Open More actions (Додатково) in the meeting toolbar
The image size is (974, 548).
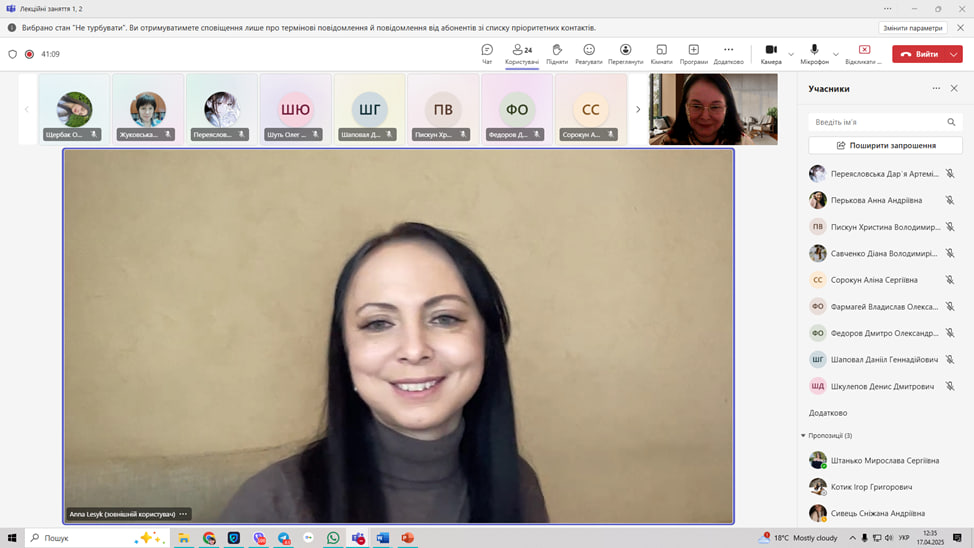pos(728,53)
